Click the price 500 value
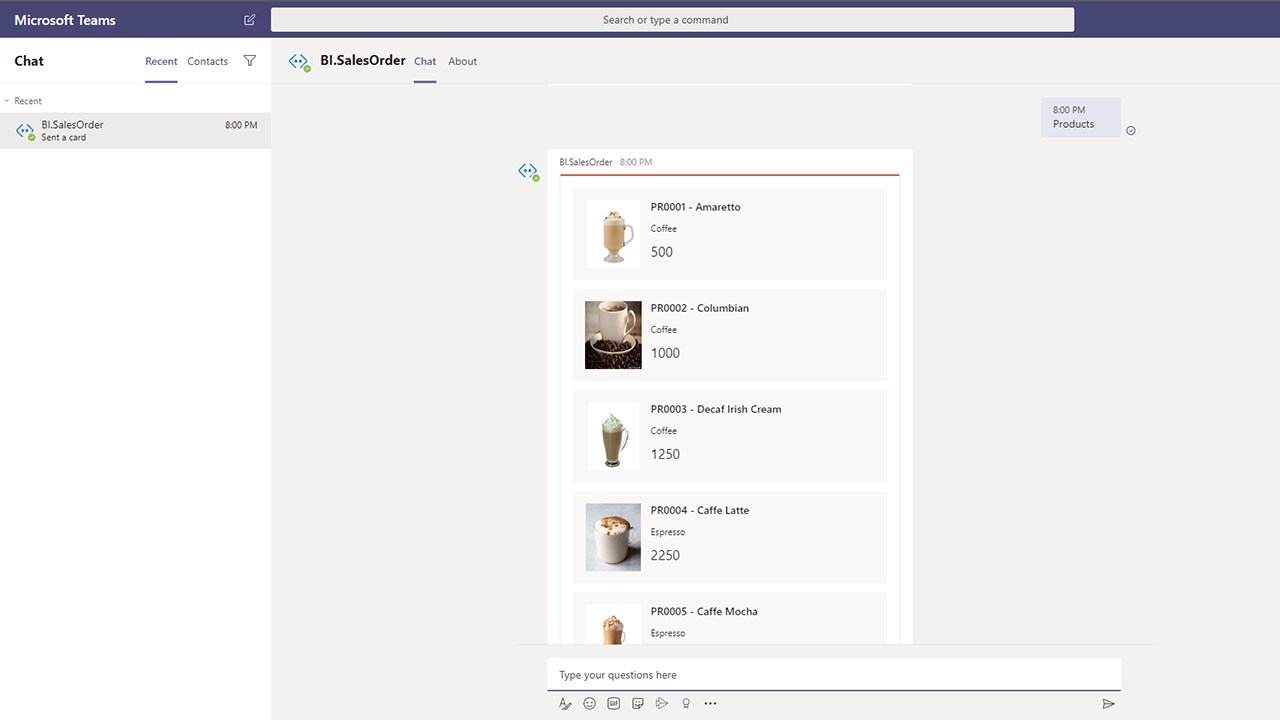 [662, 252]
